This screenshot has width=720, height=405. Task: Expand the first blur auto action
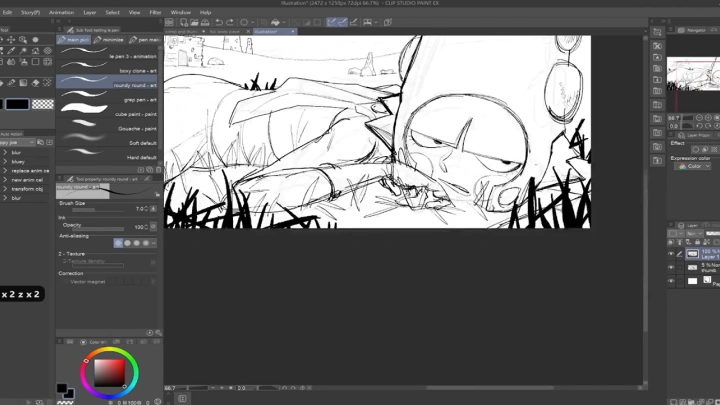(5, 152)
